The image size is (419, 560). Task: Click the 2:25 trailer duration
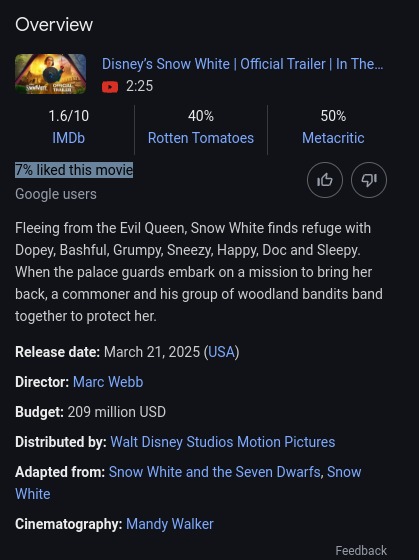coord(140,86)
